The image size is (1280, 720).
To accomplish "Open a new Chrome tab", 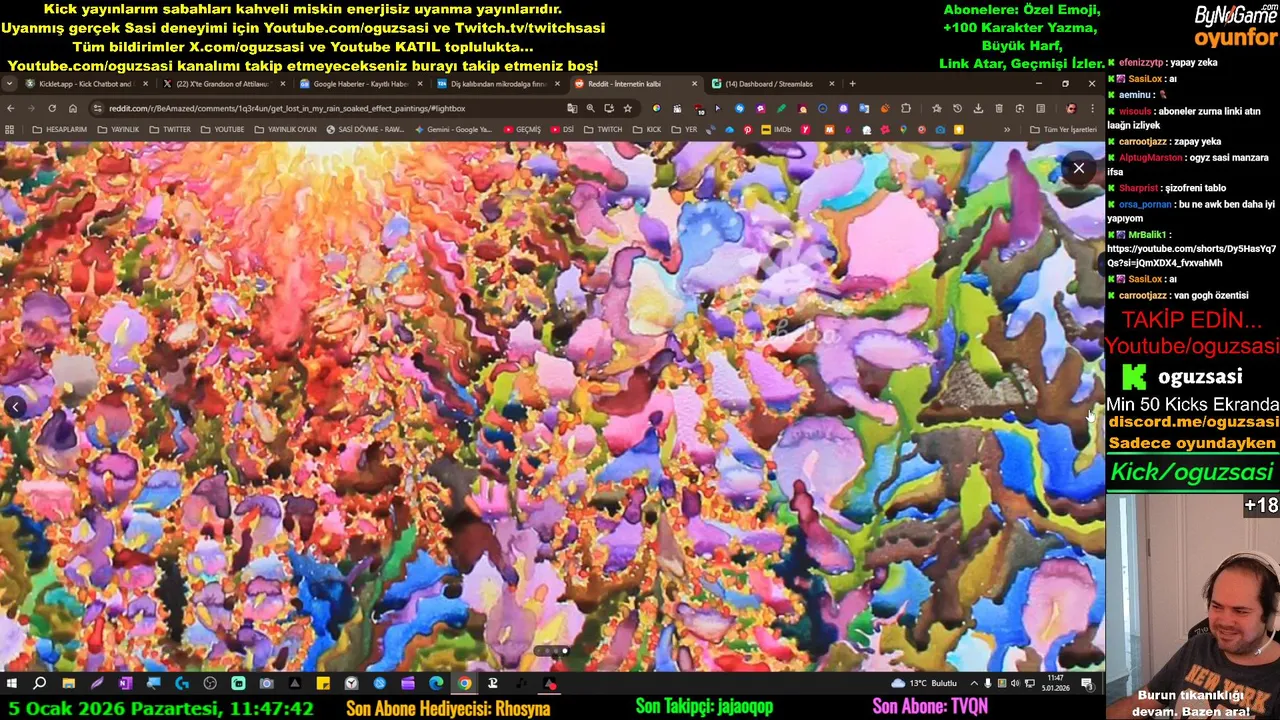I will click(x=852, y=84).
